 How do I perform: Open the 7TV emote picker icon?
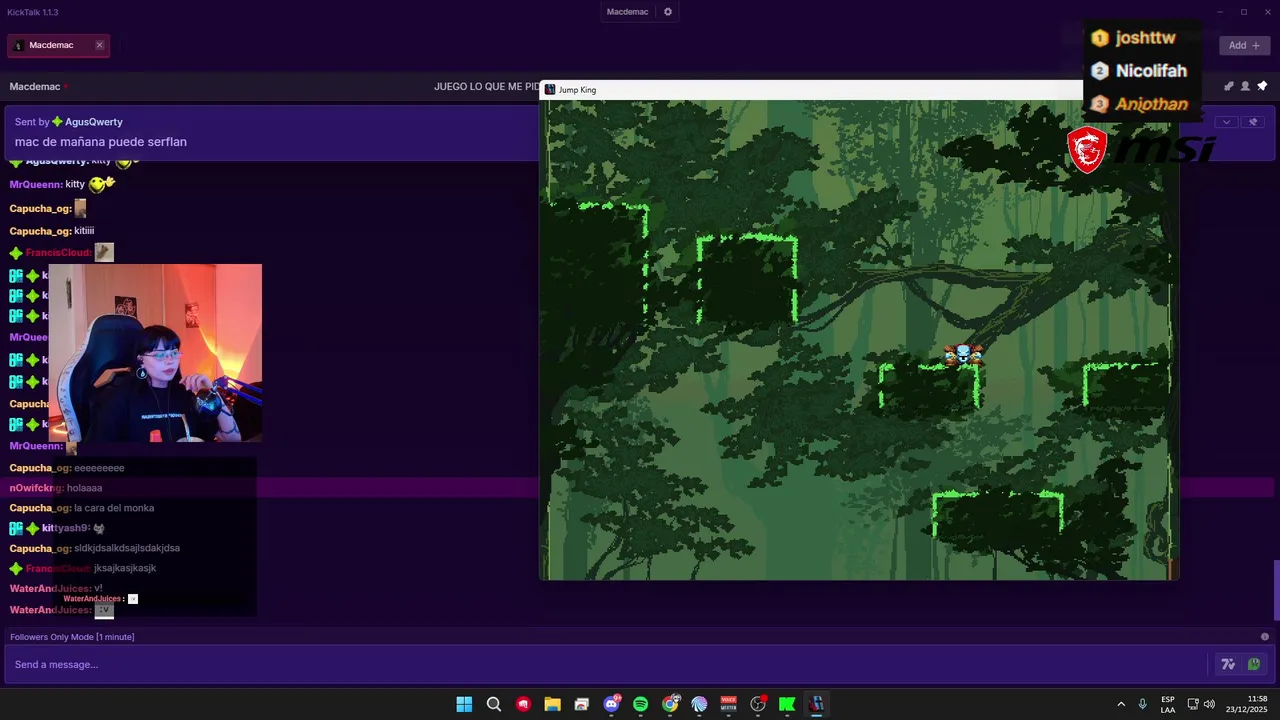coord(1228,664)
